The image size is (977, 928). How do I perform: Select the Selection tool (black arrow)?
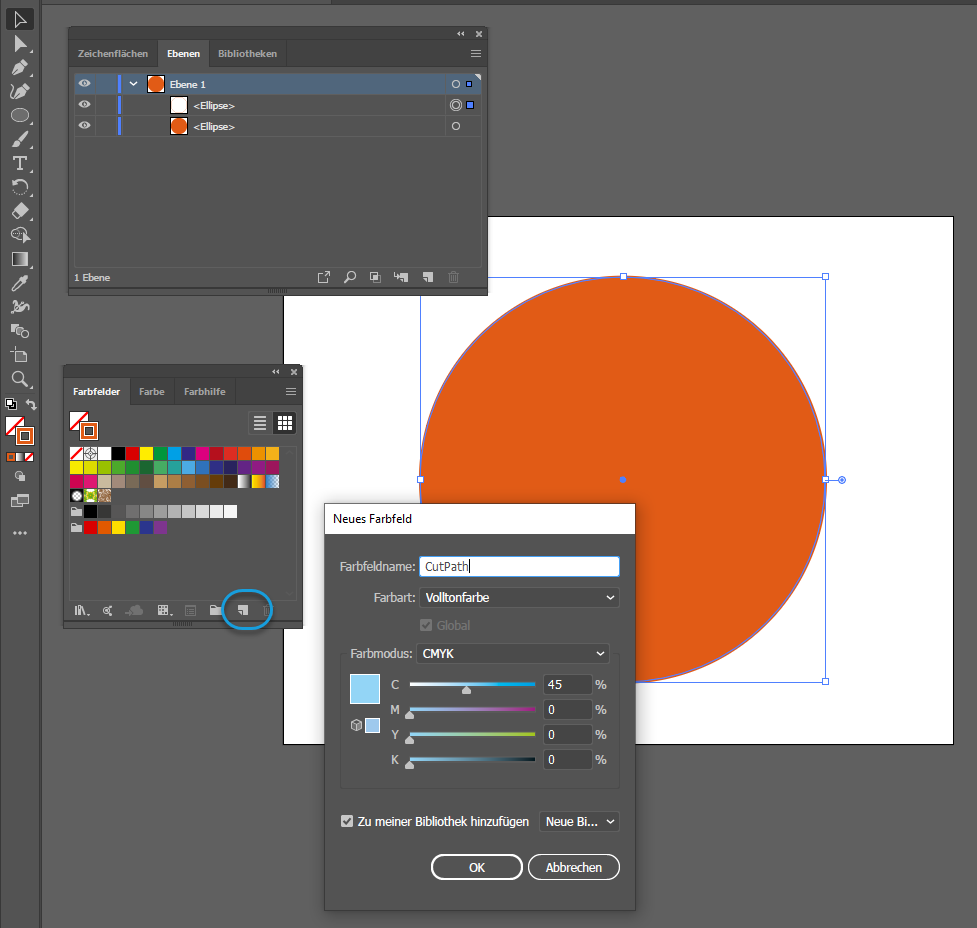tap(20, 20)
